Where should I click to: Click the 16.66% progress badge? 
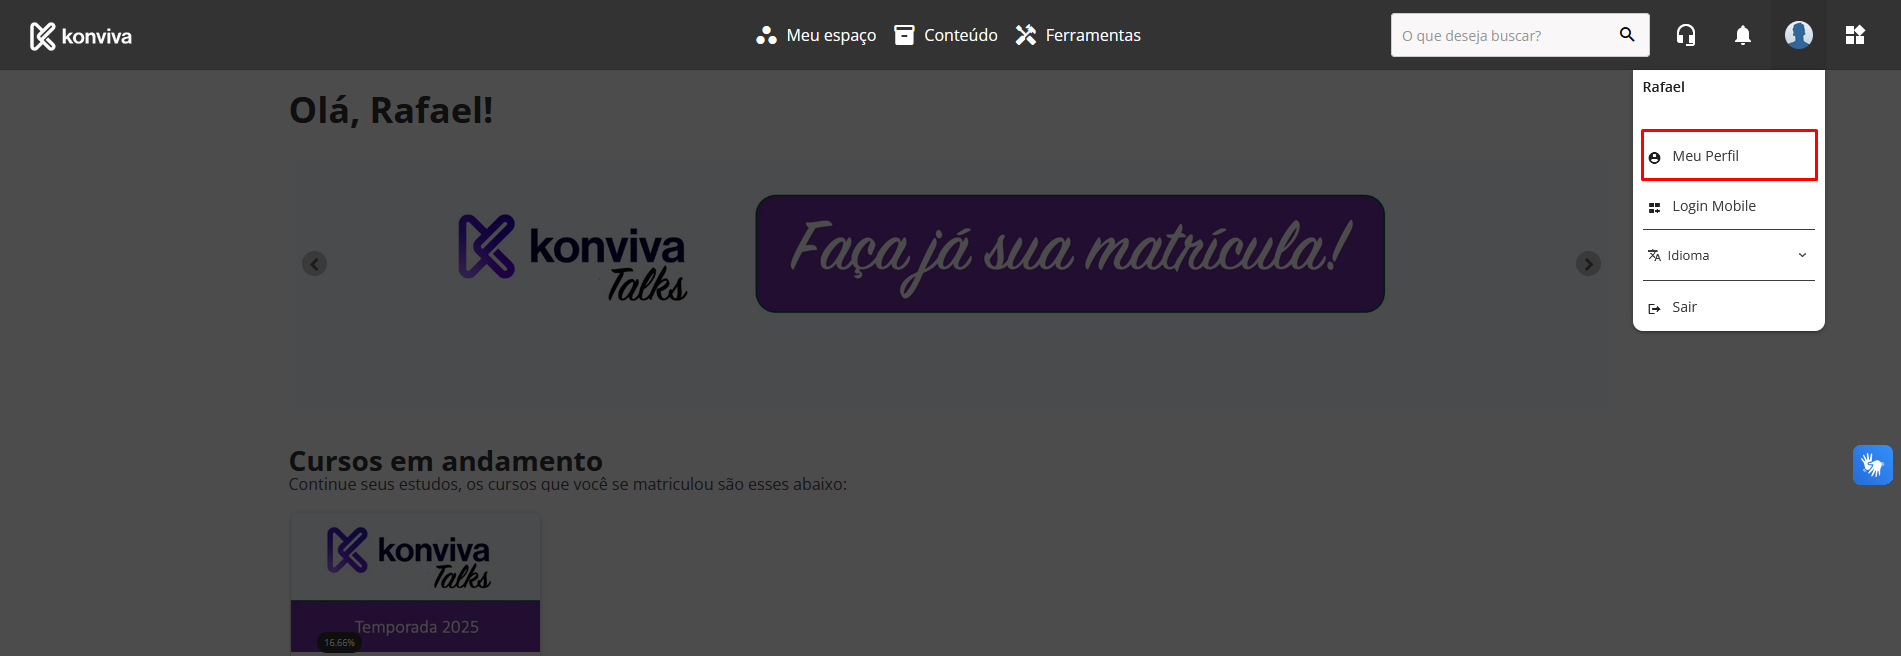[x=339, y=643]
